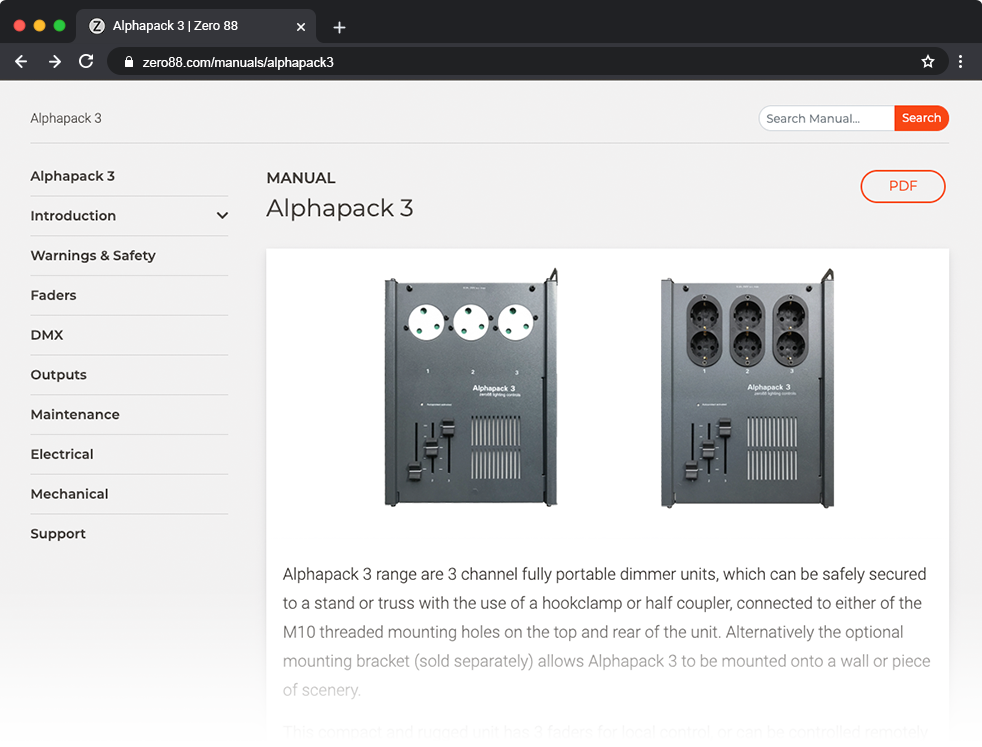The image size is (982, 747).
Task: Click the browser forward arrow
Action: point(54,62)
